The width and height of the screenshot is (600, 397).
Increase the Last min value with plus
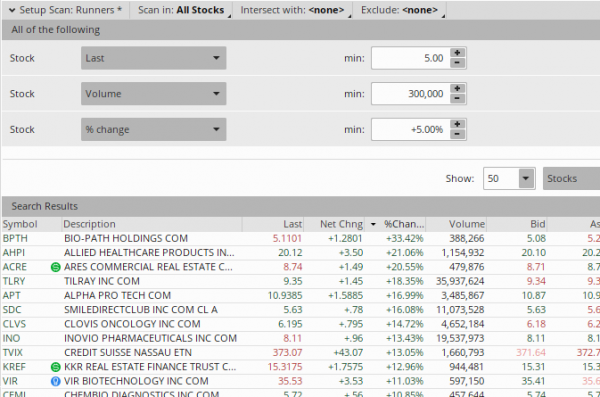pyautogui.click(x=457, y=53)
